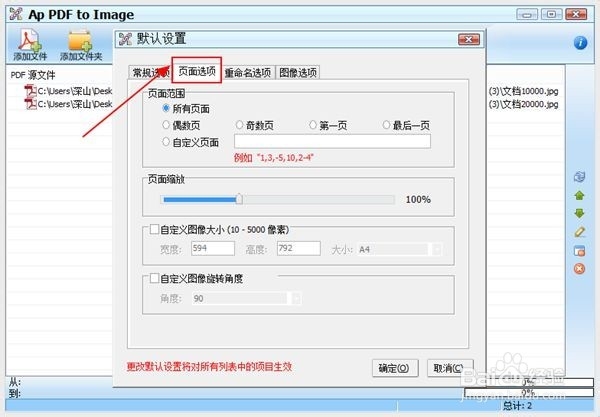
Task: Click the 页面缩放 slider handle
Action: pos(239,199)
